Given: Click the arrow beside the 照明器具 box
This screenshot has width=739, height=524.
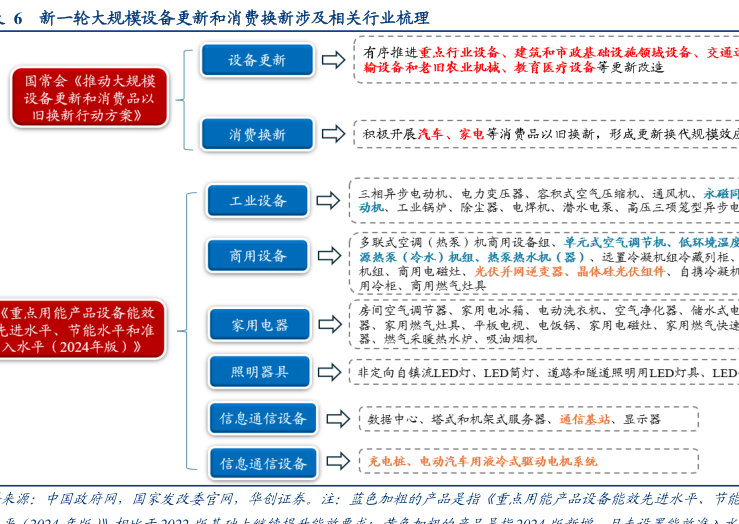Looking at the screenshot, I should [x=328, y=372].
